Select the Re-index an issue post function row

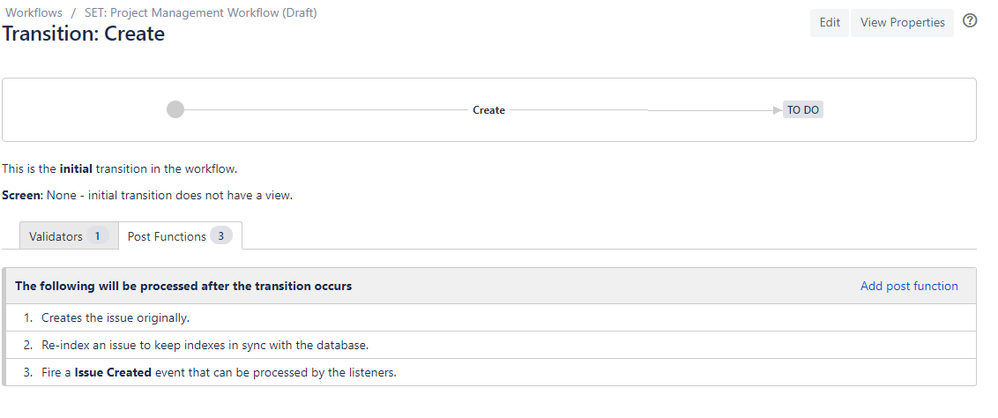[489, 345]
